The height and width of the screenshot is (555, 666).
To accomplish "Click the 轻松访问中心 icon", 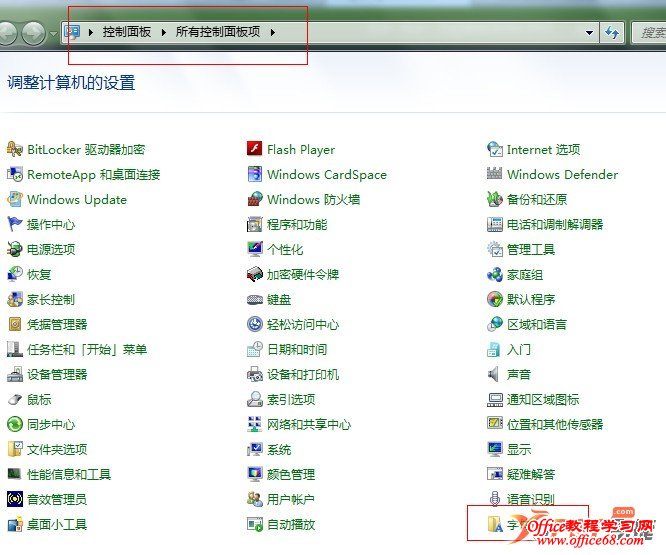I will [255, 324].
